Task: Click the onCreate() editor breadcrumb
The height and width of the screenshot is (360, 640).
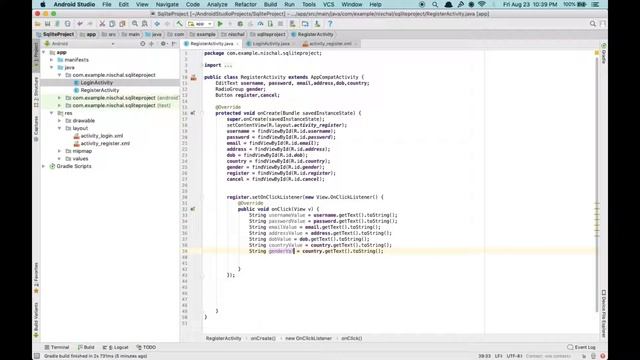Action: (x=263, y=338)
